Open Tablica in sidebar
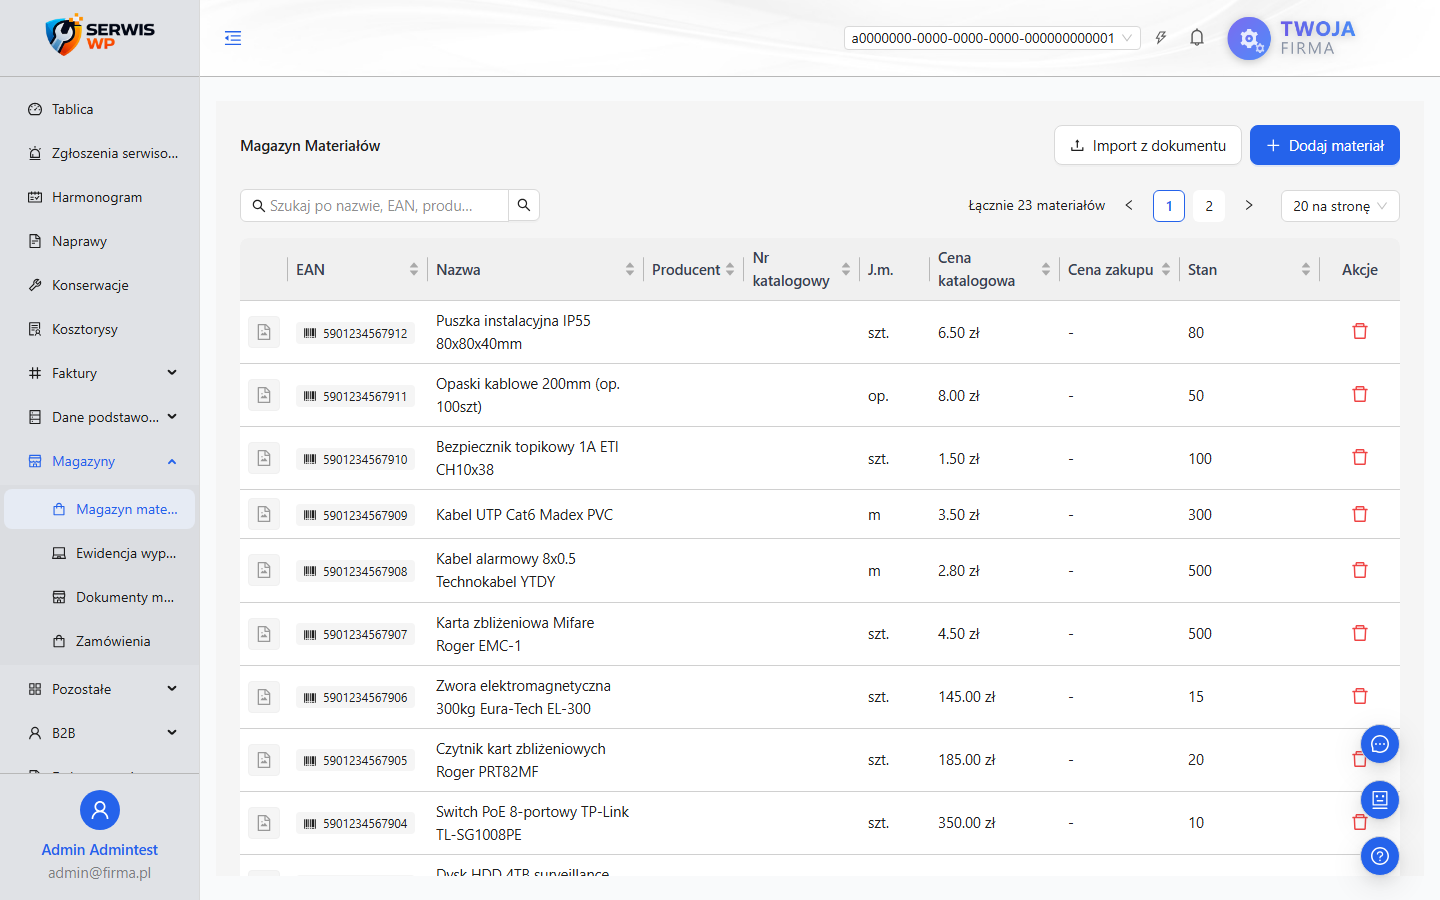 (100, 109)
